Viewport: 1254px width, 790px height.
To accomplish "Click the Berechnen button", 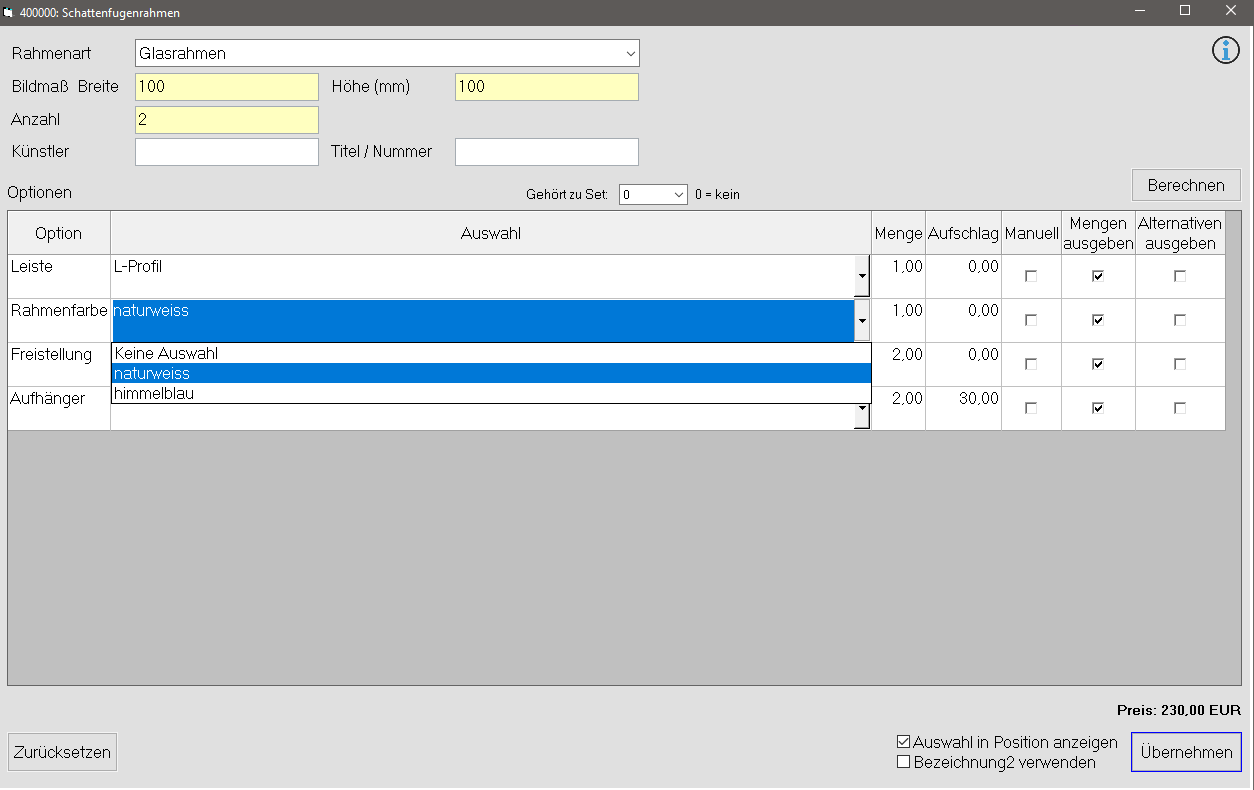I will point(1186,185).
